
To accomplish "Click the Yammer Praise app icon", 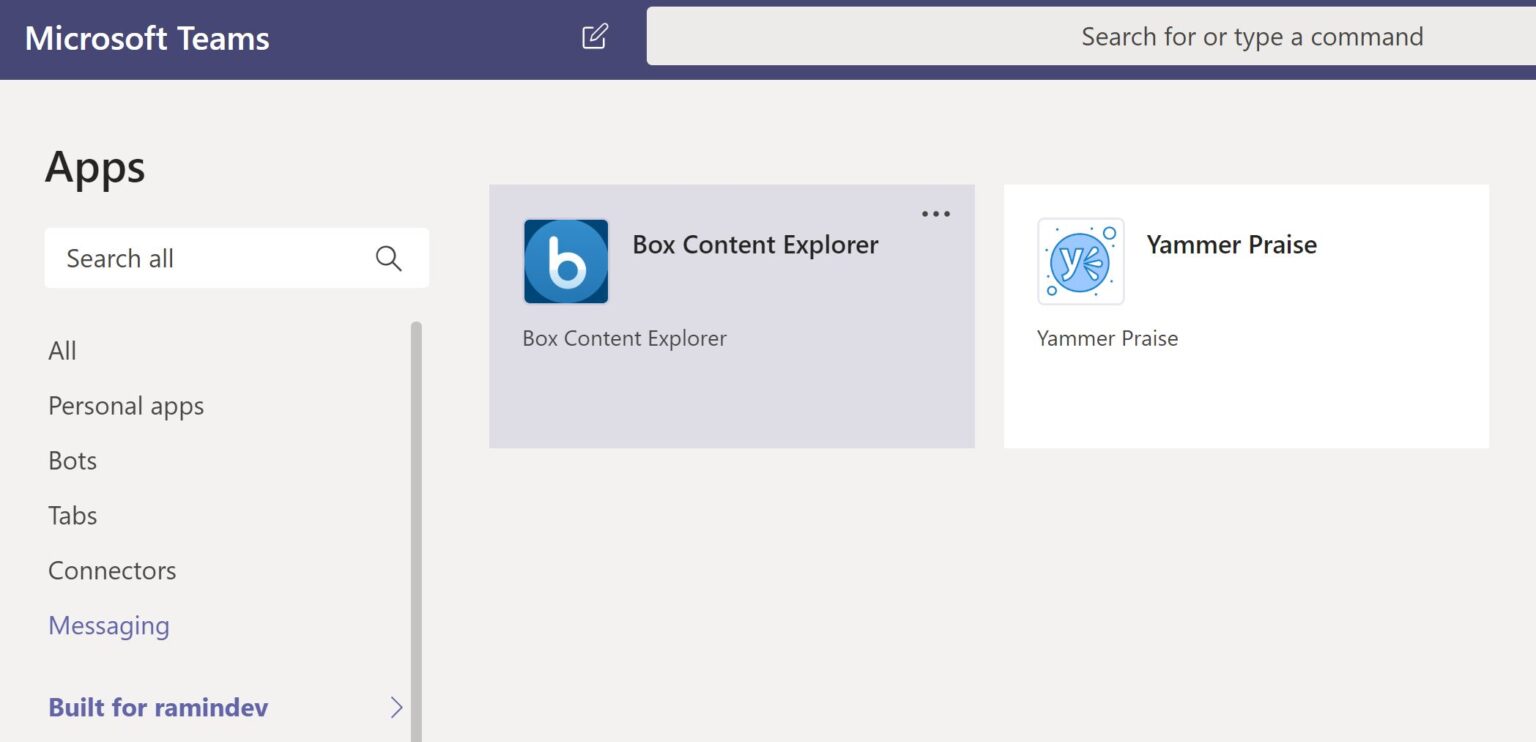I will point(1081,261).
